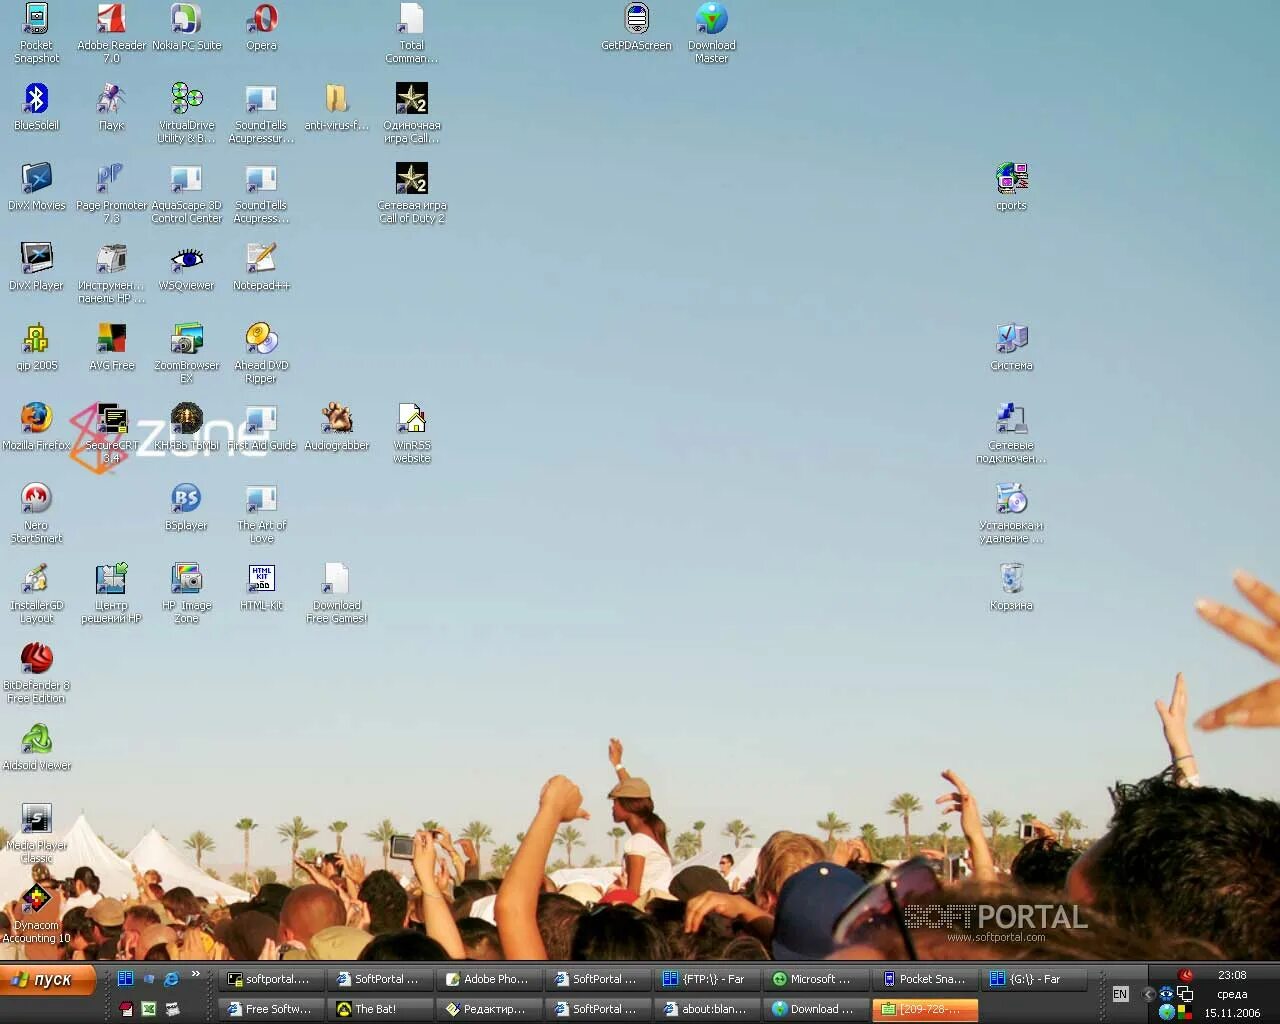Launch the HTML-Kit shortcut
Viewport: 1280px width, 1024px height.
point(261,587)
